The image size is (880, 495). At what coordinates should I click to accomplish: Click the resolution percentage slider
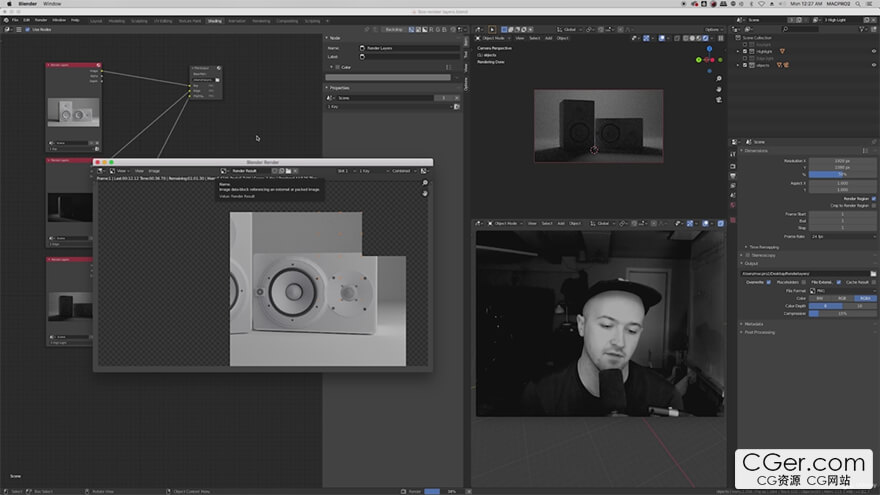pyautogui.click(x=842, y=174)
